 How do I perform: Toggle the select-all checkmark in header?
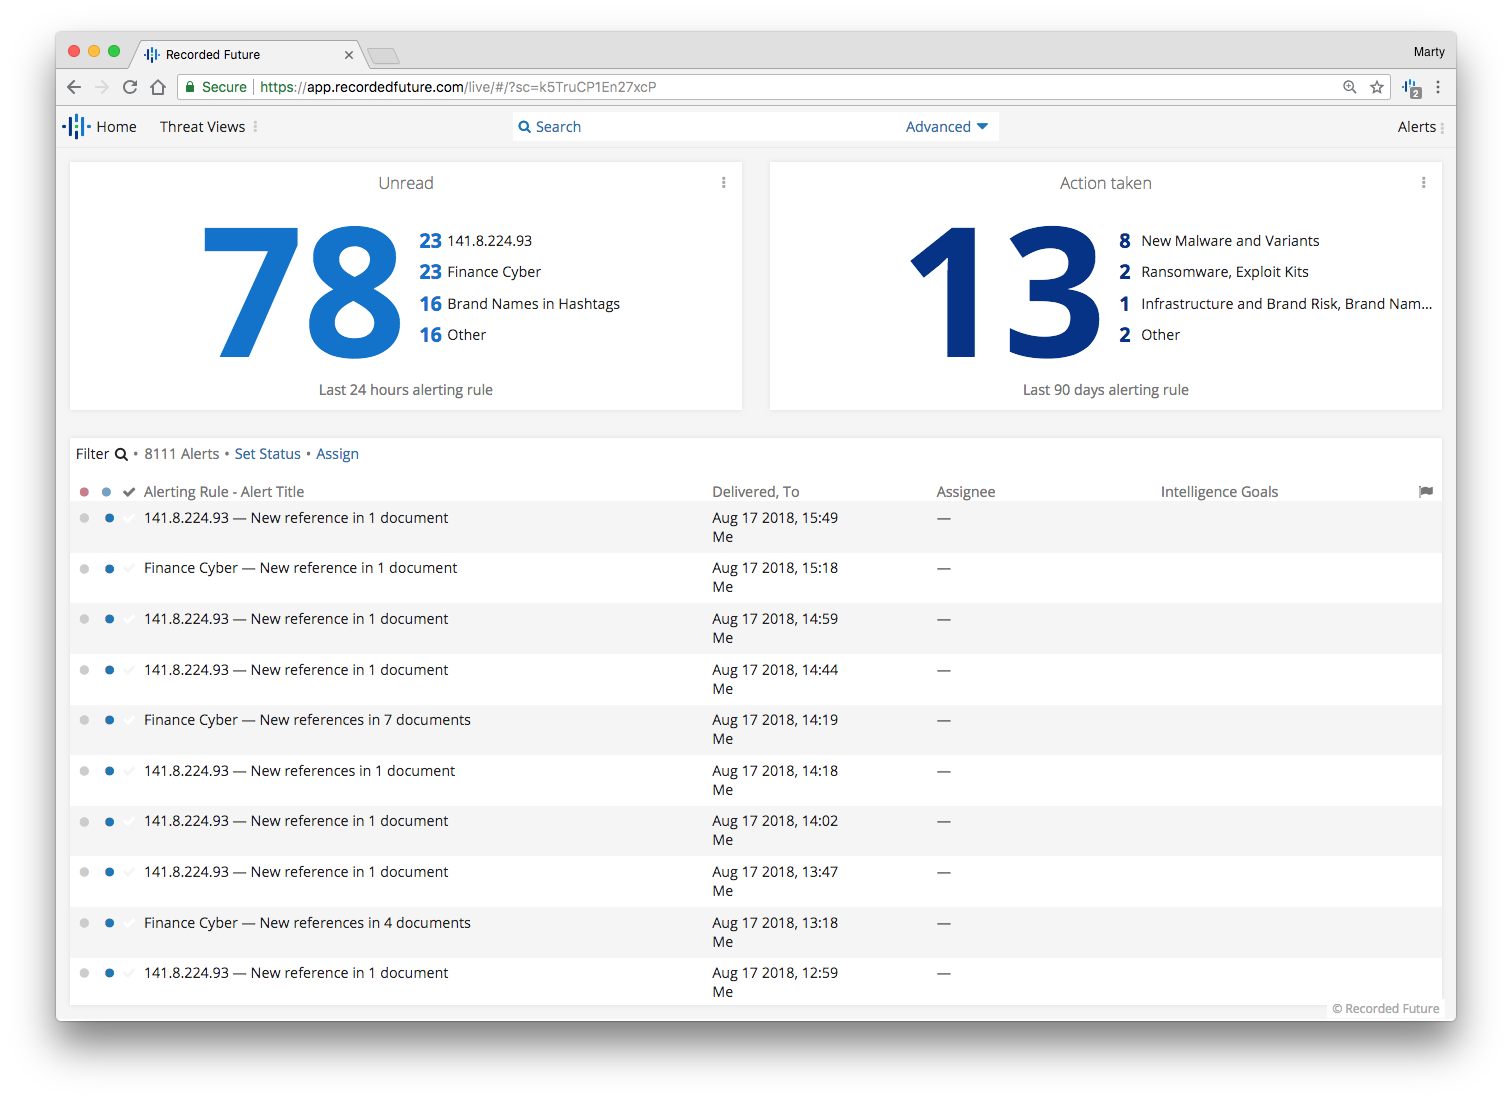tap(129, 492)
